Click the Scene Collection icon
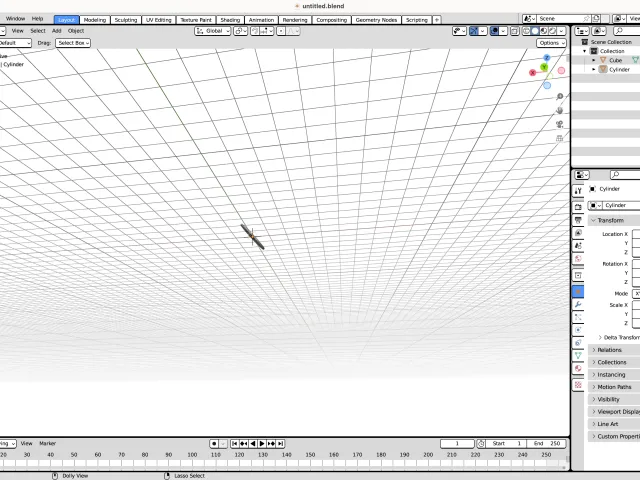640x480 pixels. point(584,42)
